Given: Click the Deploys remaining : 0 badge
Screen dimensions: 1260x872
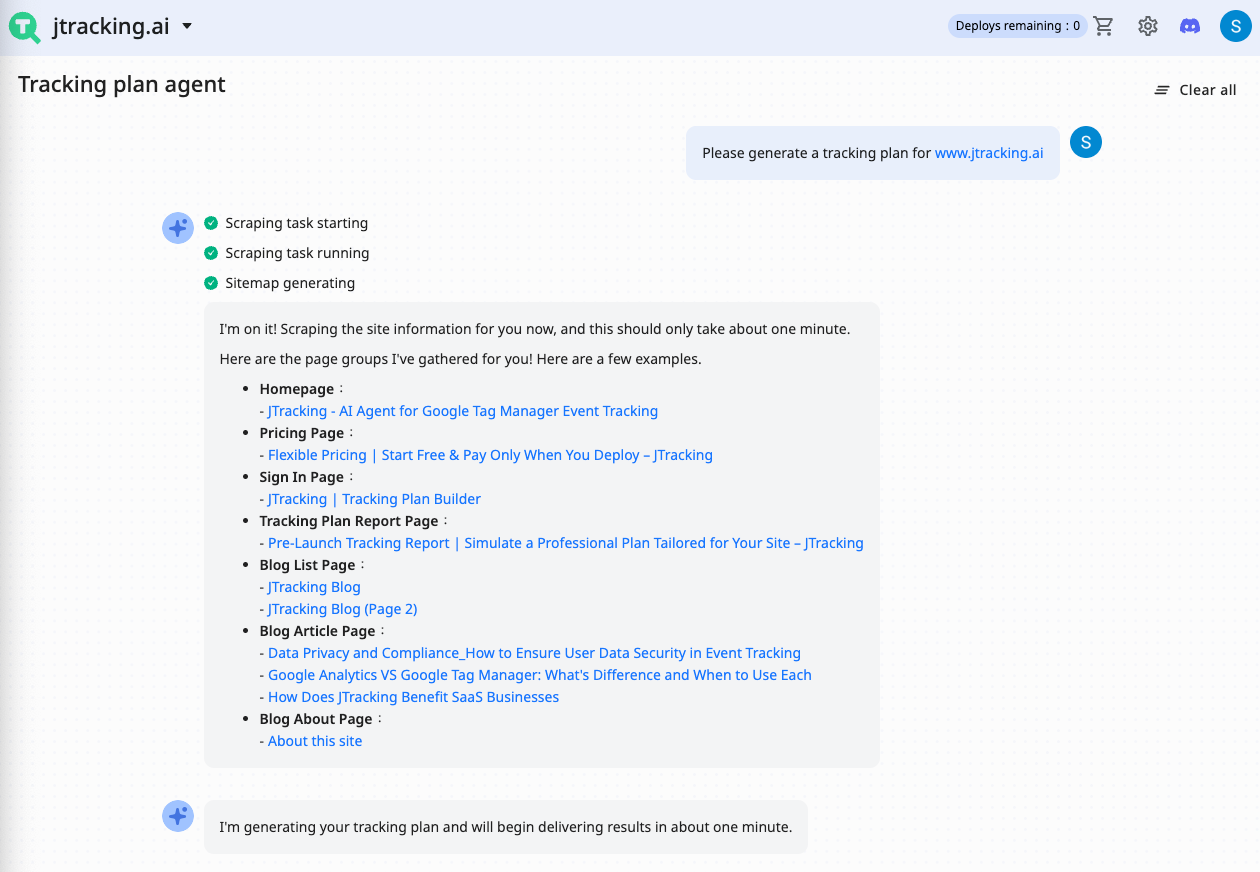Looking at the screenshot, I should coord(1017,26).
